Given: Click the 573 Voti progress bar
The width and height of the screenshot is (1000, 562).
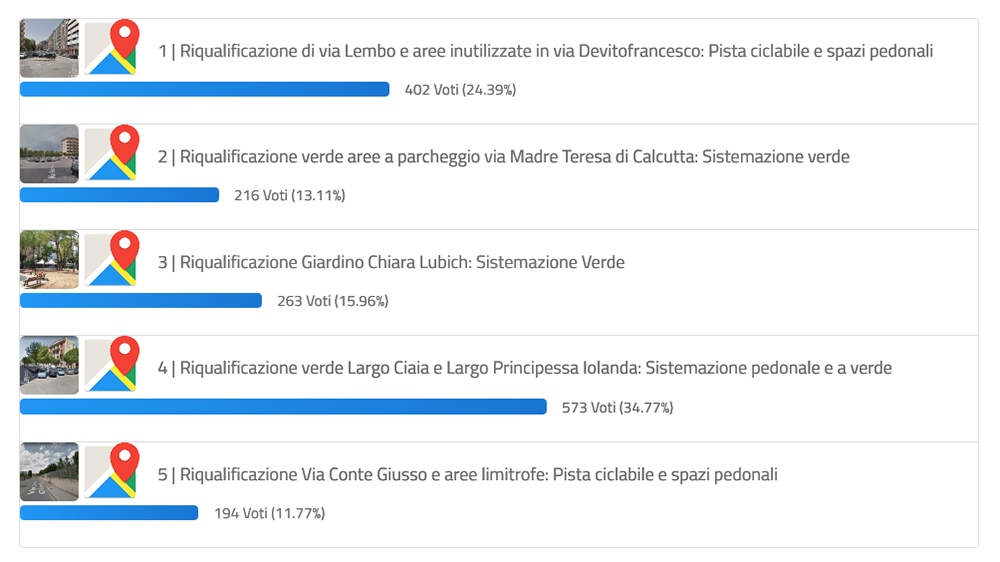Looking at the screenshot, I should point(283,407).
